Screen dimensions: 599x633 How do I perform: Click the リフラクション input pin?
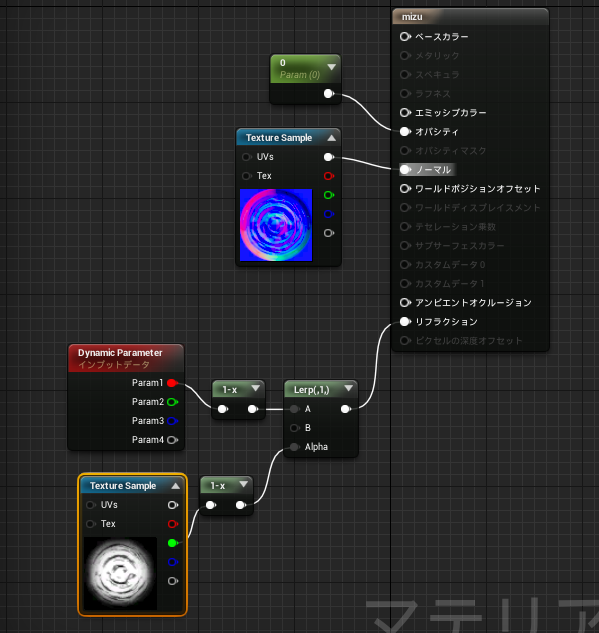coord(405,321)
